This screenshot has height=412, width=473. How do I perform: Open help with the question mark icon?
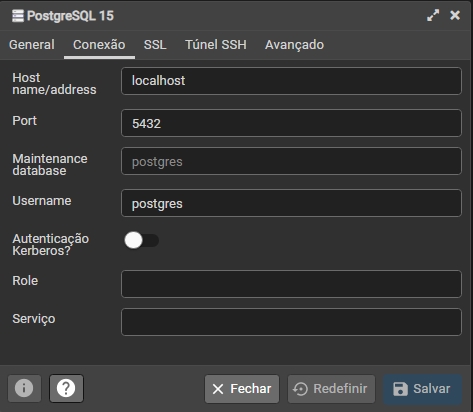[x=66, y=388]
